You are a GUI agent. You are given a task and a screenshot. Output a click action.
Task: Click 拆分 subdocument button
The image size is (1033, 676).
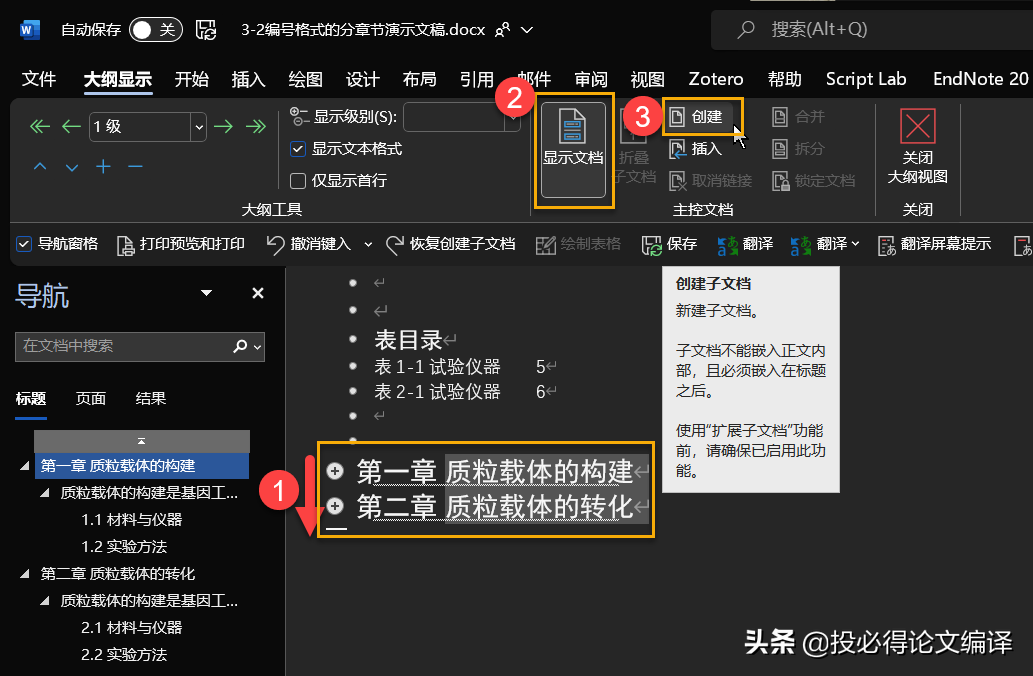tap(798, 149)
